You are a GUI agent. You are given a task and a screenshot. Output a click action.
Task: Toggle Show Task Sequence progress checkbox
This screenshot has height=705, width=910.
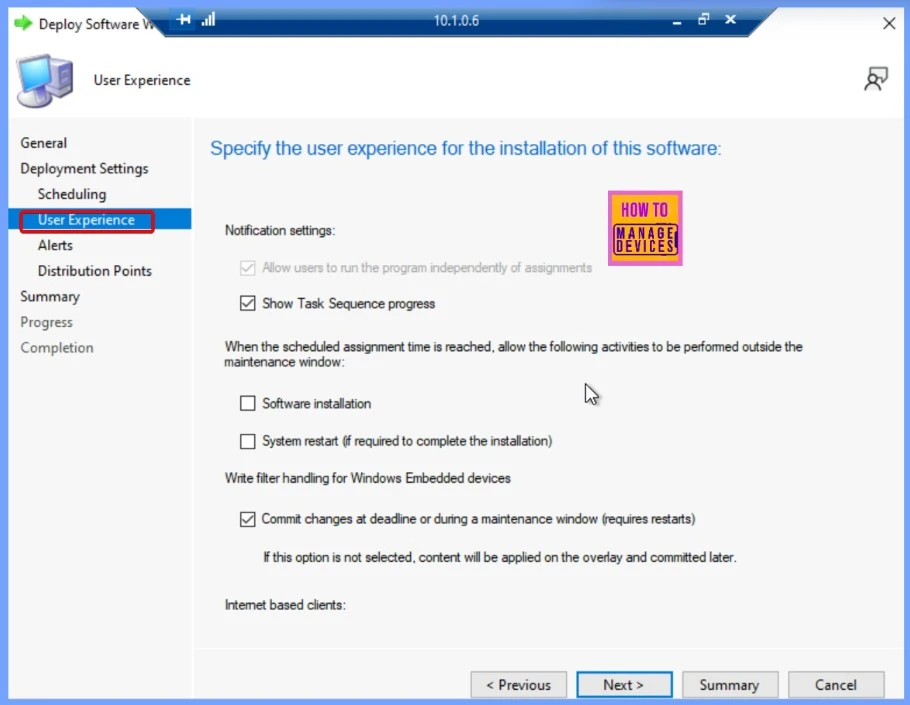coord(248,303)
